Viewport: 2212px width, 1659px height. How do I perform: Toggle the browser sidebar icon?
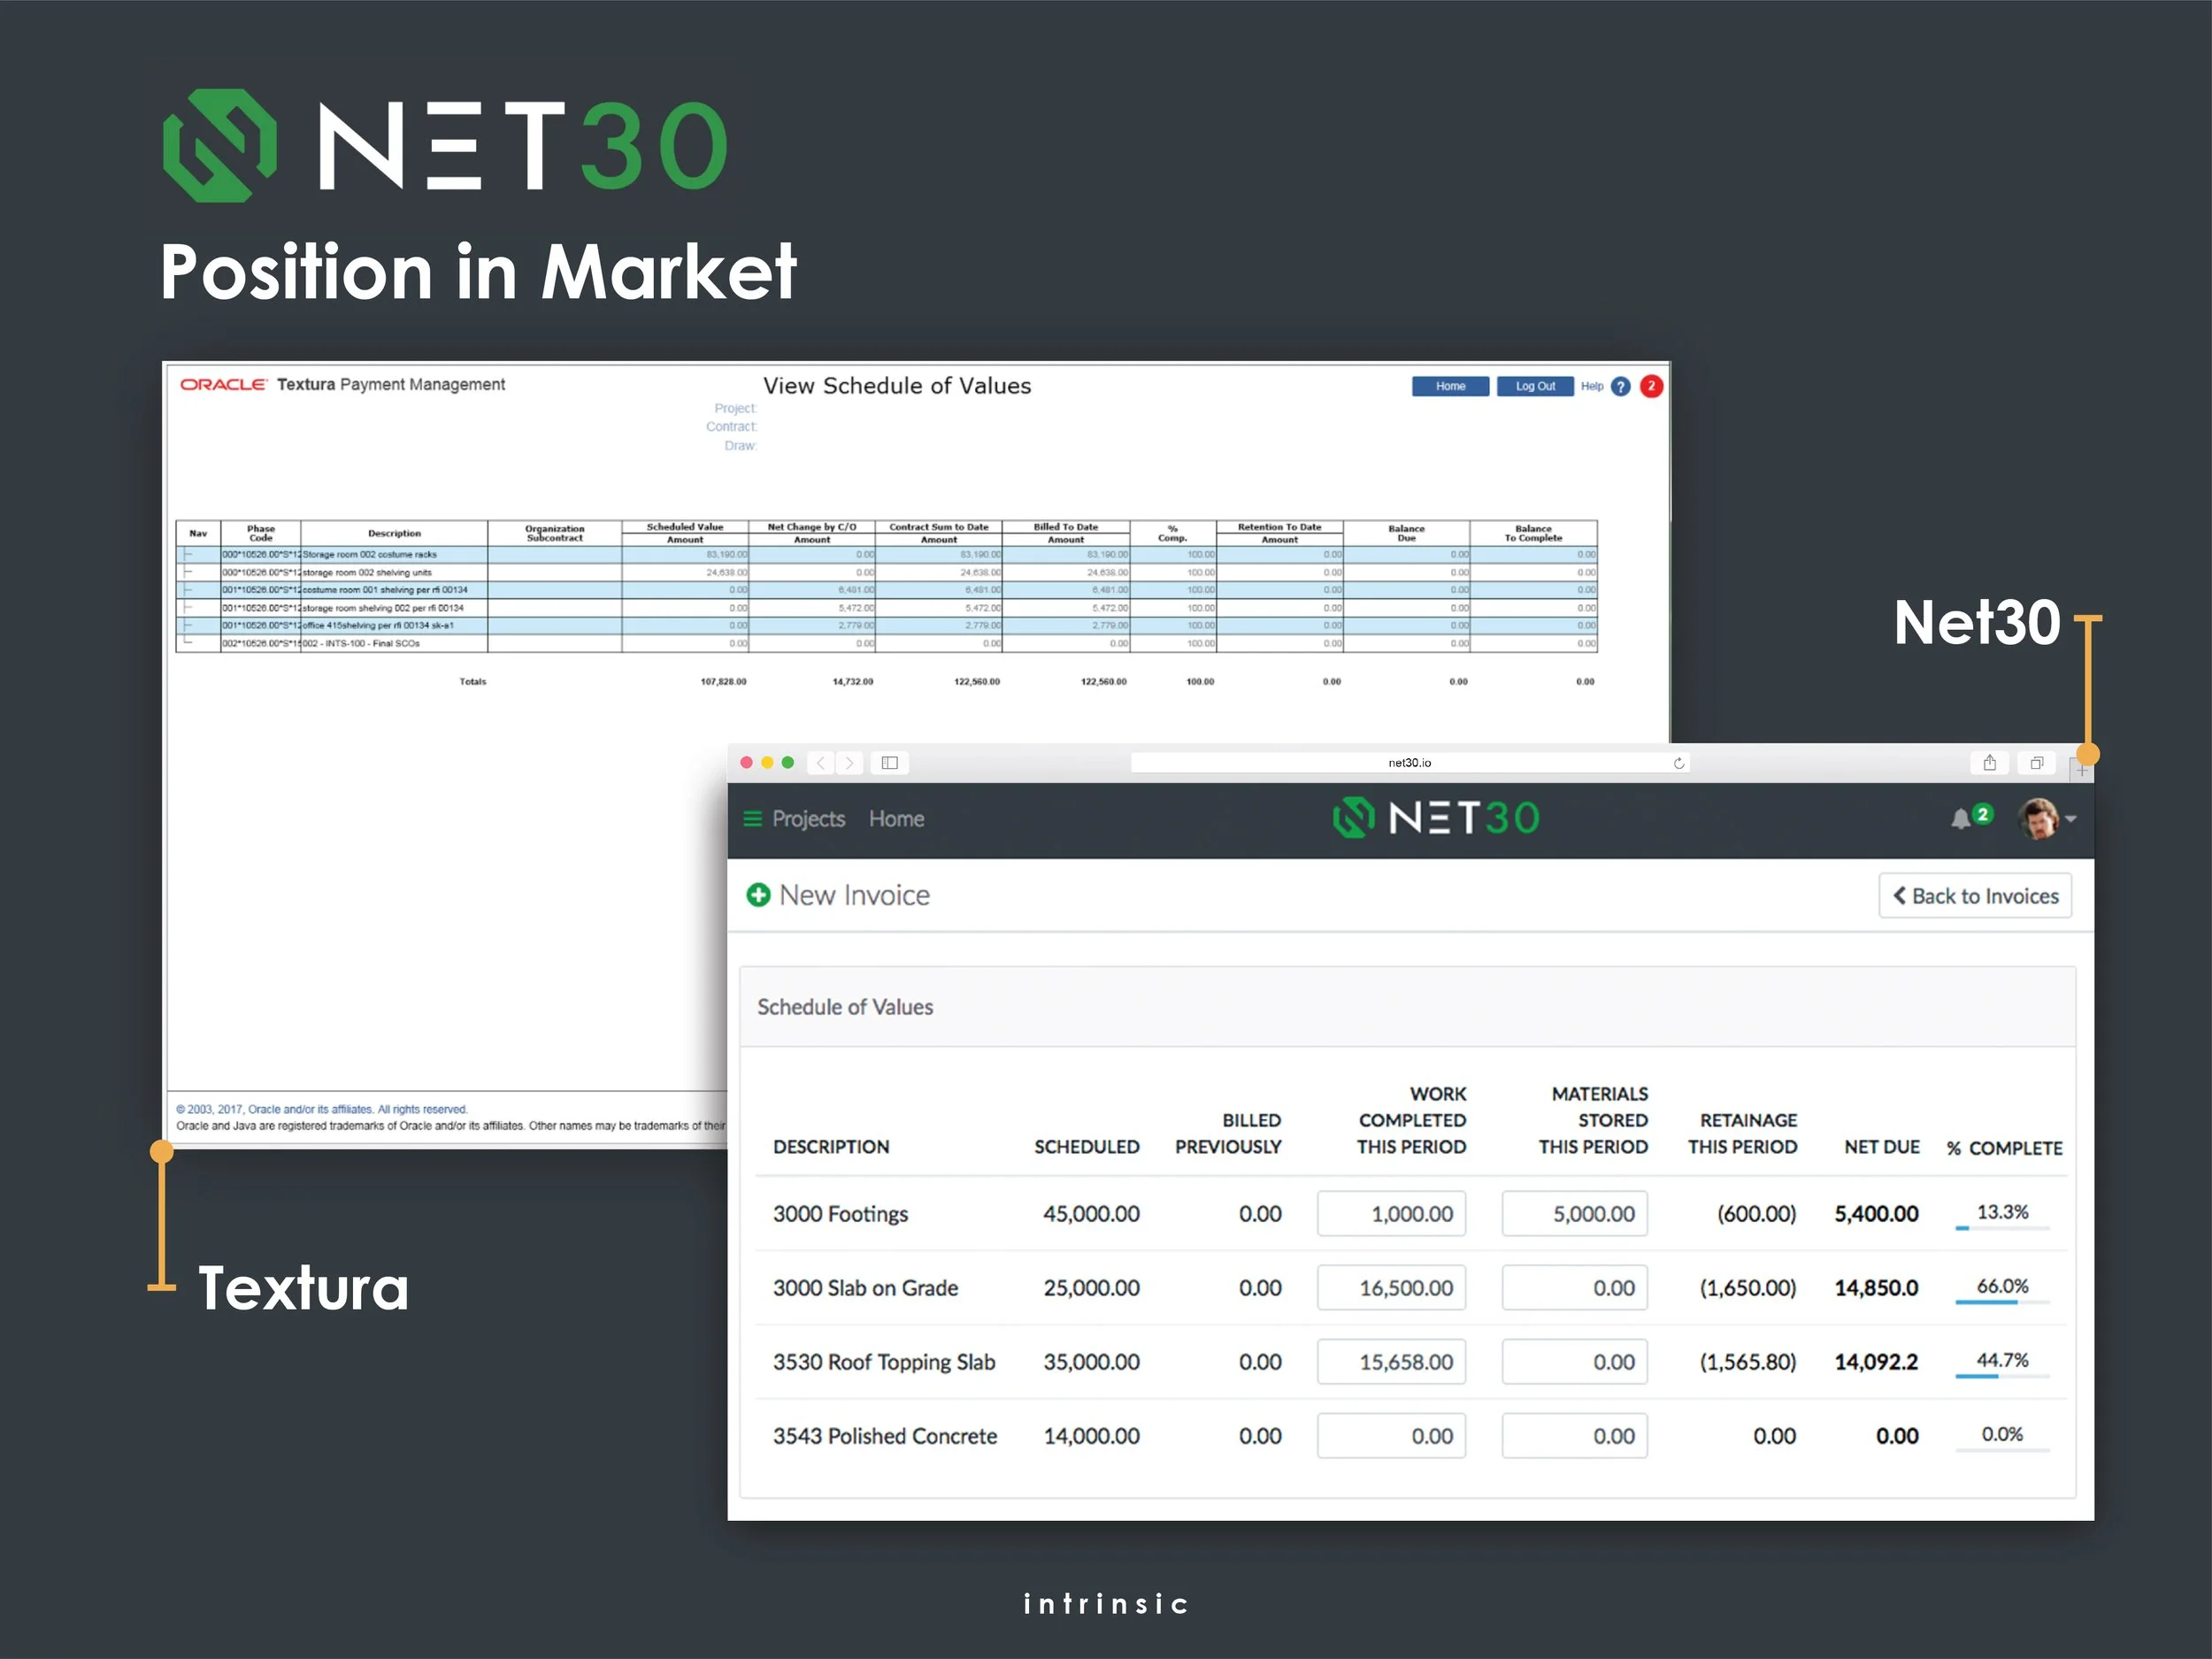point(889,763)
